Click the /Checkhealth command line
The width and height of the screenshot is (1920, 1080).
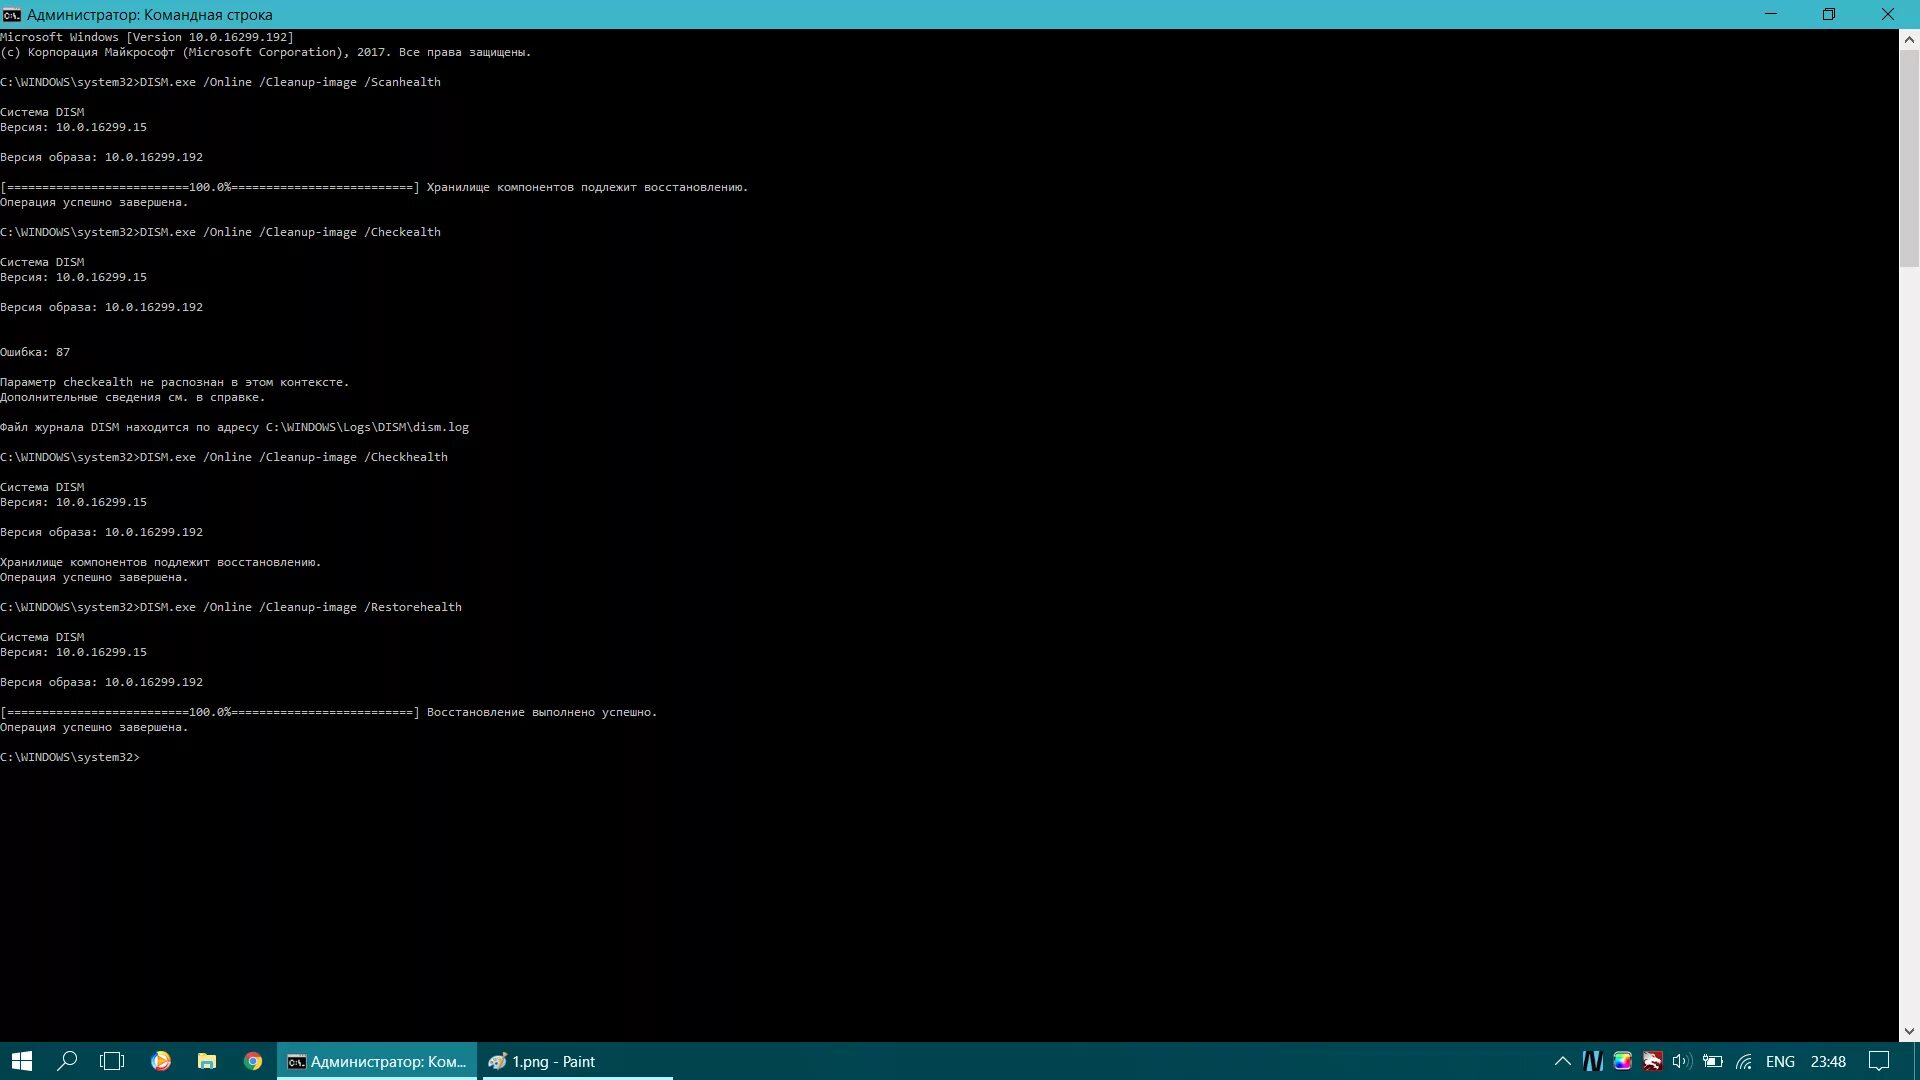coord(224,457)
